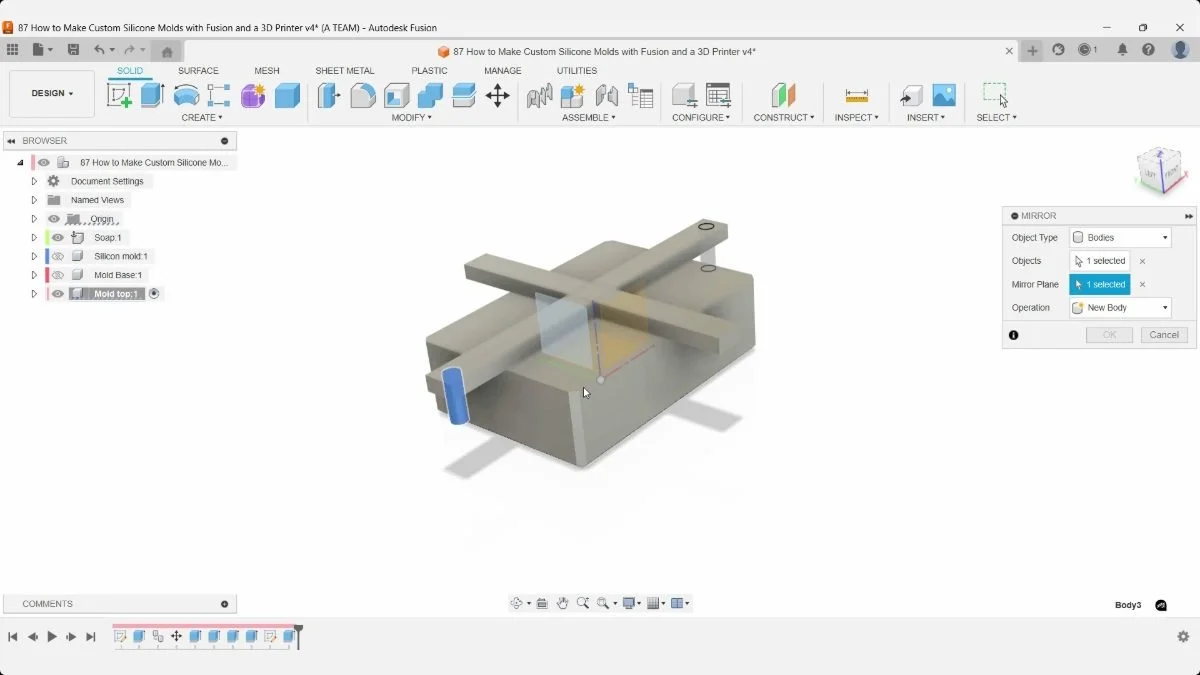Toggle visibility of Silicon mold:1
Viewport: 1200px width, 675px height.
(x=58, y=256)
